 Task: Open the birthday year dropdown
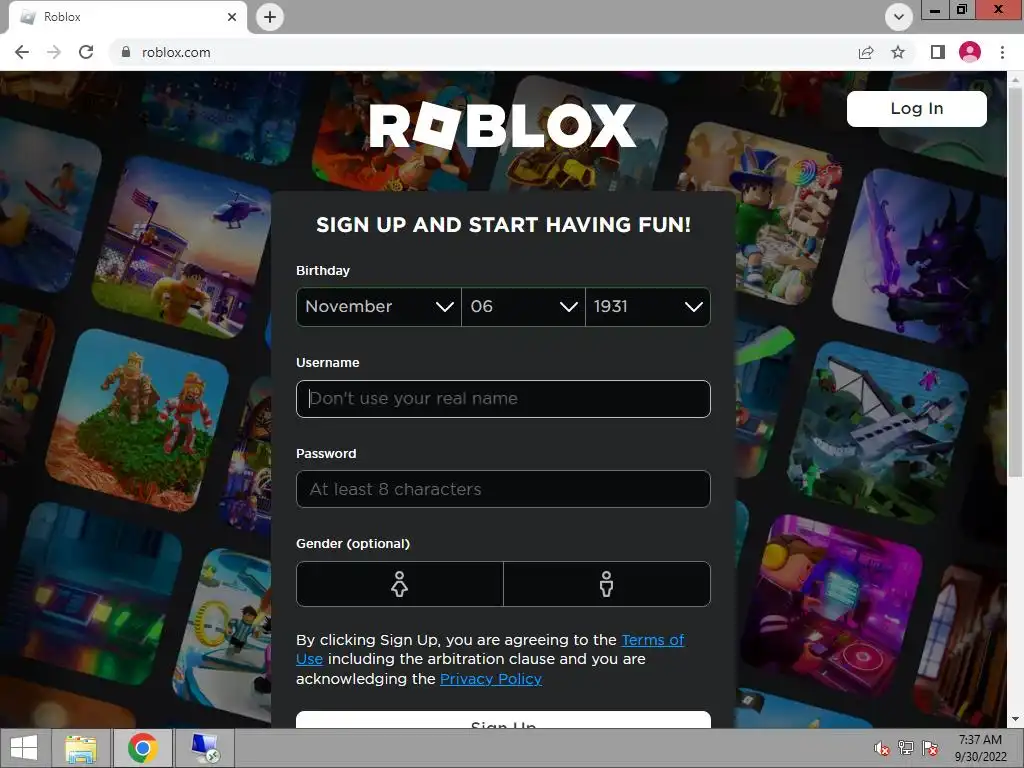(648, 306)
